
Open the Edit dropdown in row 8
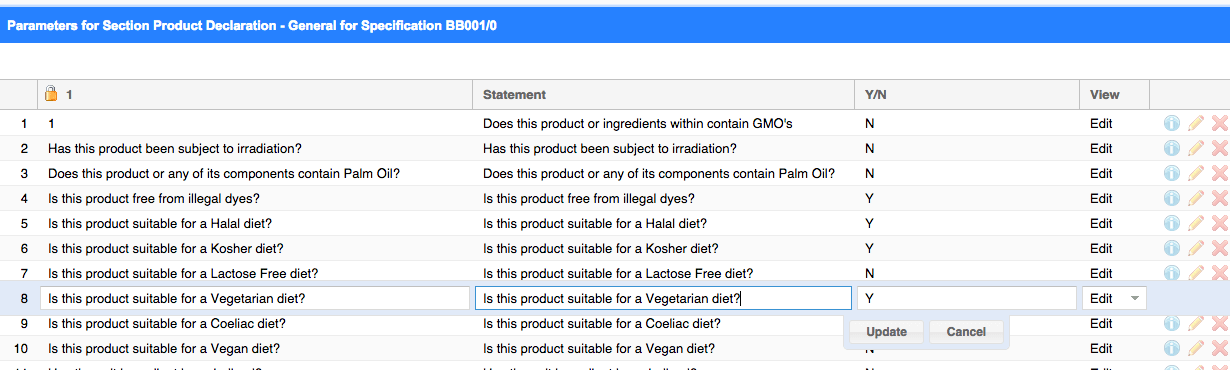click(x=1114, y=298)
